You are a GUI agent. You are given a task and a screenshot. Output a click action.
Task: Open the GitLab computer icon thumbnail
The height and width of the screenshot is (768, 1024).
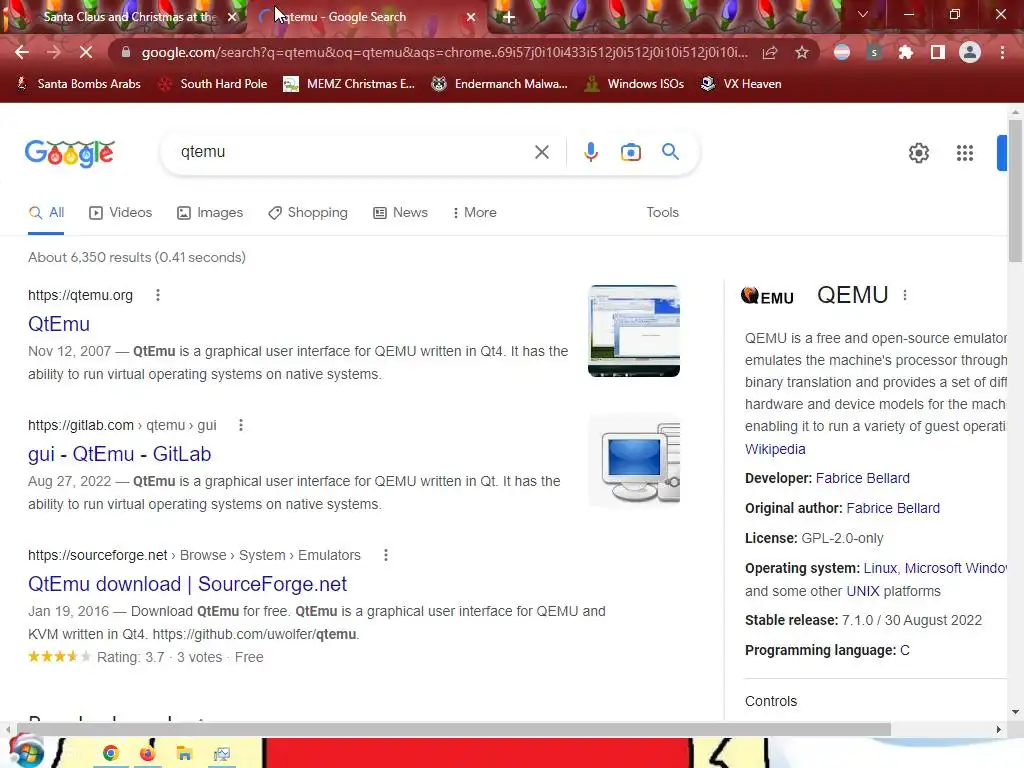tap(633, 461)
